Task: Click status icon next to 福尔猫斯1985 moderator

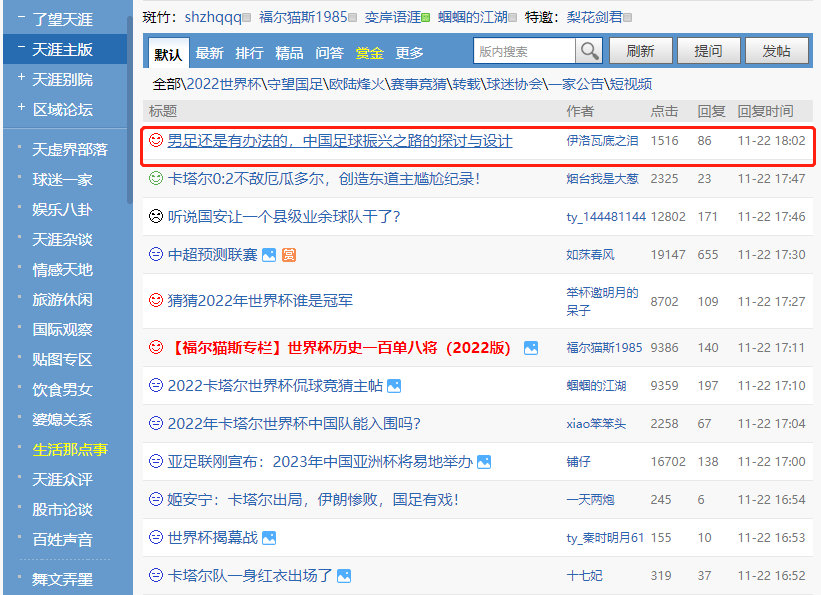Action: (x=352, y=18)
